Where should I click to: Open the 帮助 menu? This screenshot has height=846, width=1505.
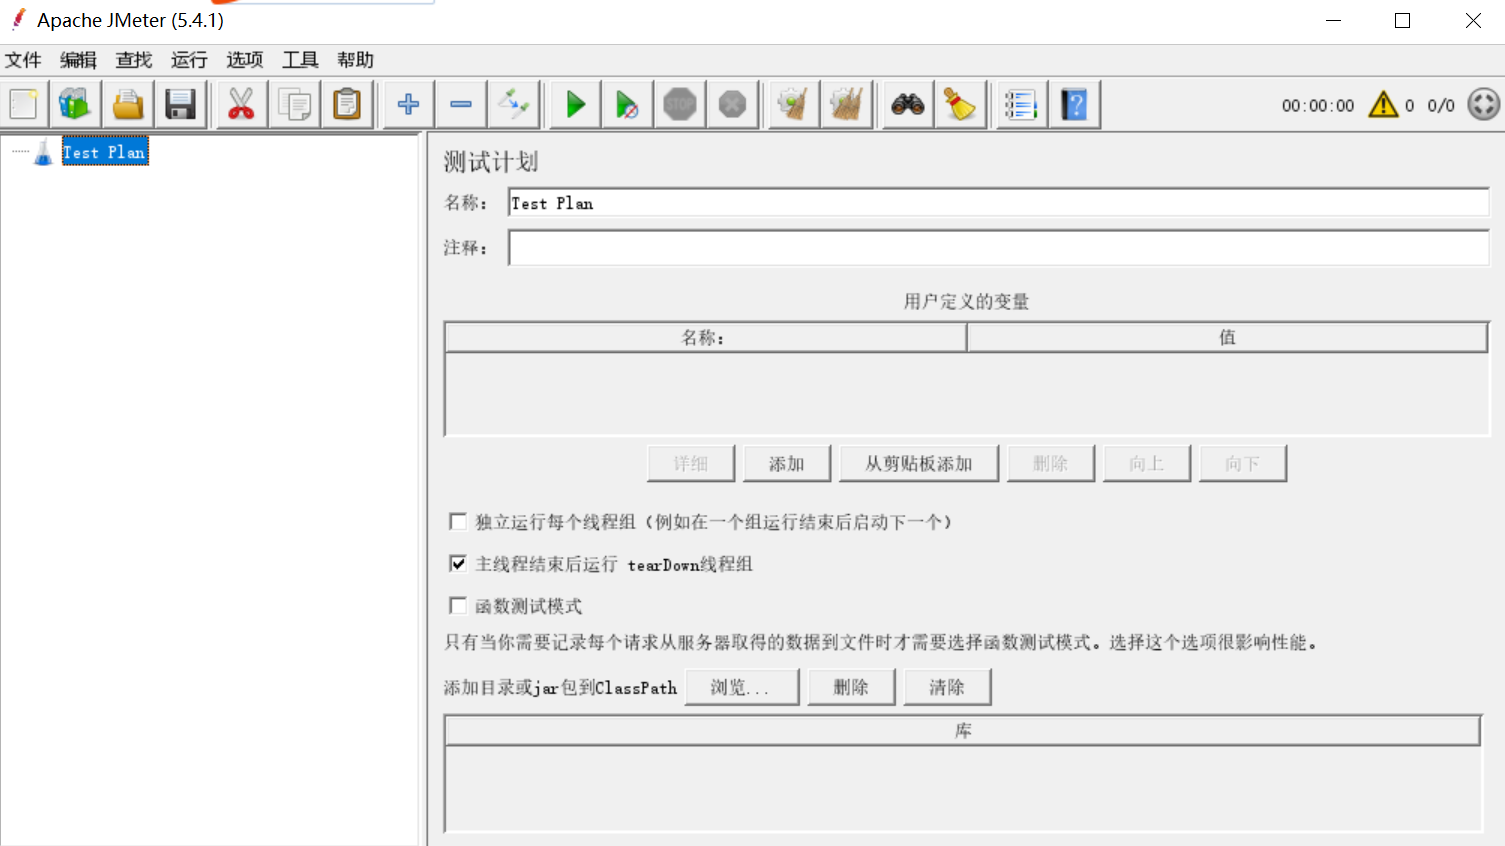[355, 60]
